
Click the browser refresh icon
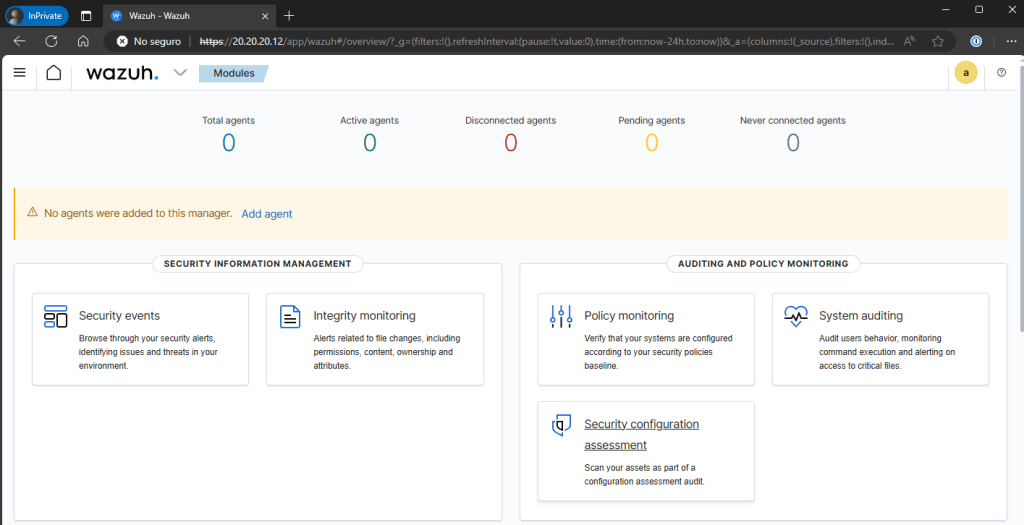pos(51,41)
